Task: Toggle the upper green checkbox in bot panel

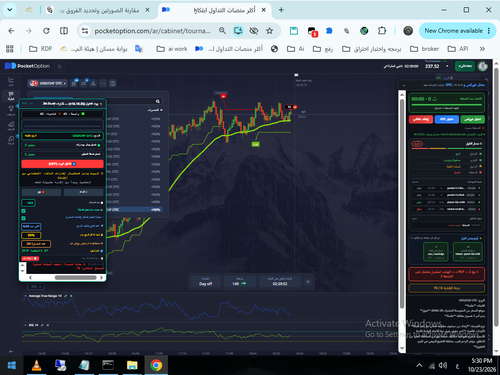Action: 23,211
